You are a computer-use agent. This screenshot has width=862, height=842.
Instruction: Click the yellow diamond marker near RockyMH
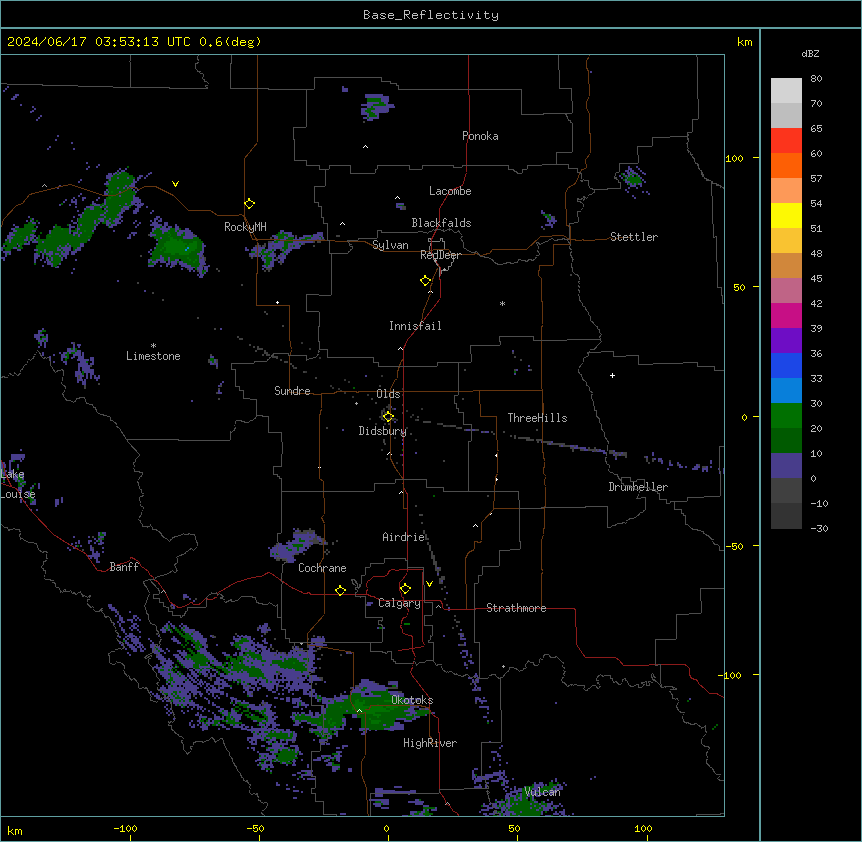tap(250, 204)
